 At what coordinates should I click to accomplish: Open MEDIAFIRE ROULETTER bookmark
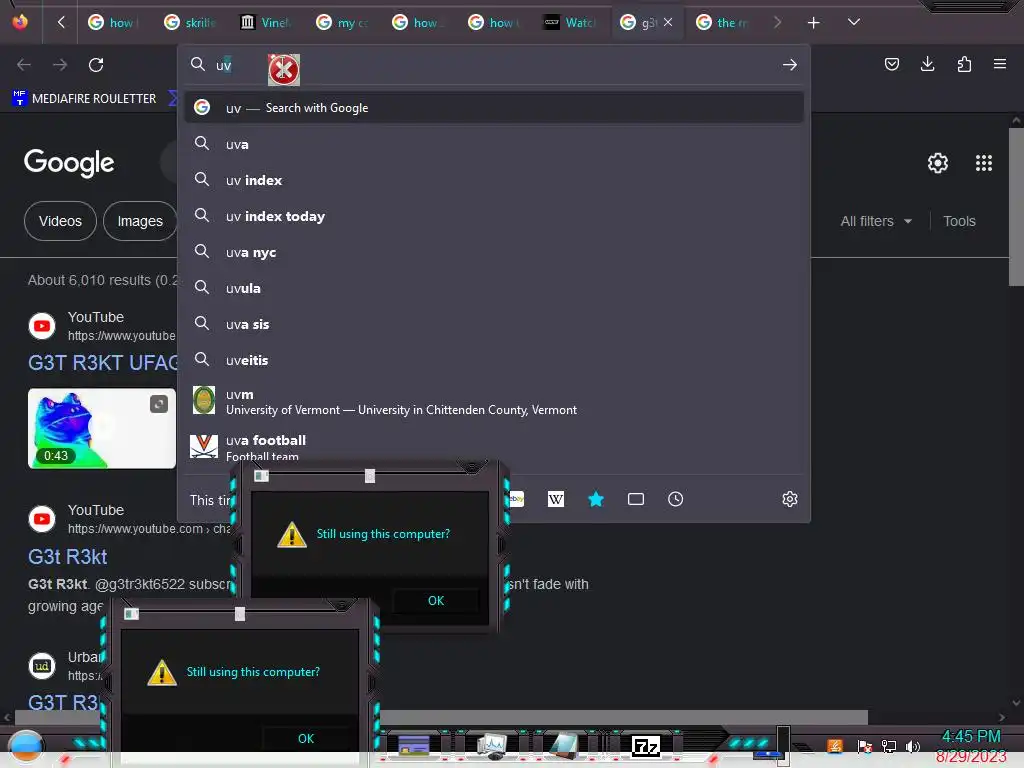(x=85, y=99)
